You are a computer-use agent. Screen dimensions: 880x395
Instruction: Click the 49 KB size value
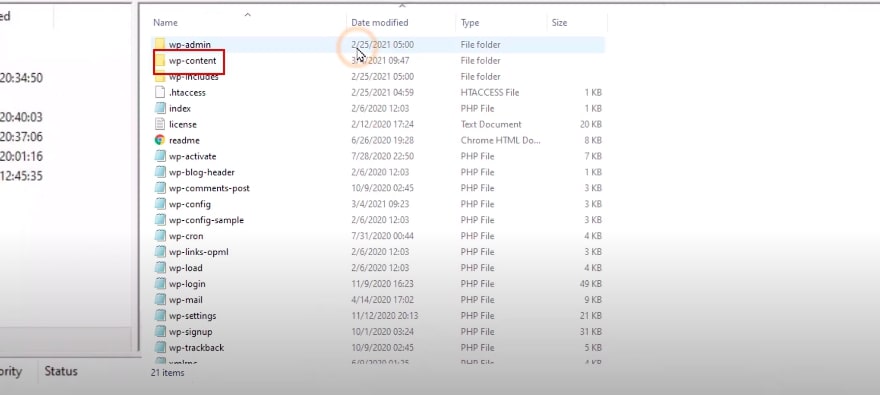point(590,284)
